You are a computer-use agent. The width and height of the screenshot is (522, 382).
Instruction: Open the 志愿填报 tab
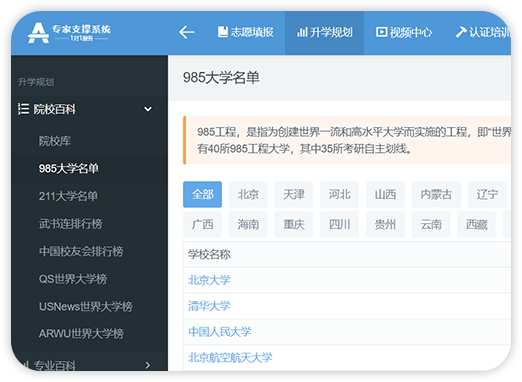tap(246, 32)
